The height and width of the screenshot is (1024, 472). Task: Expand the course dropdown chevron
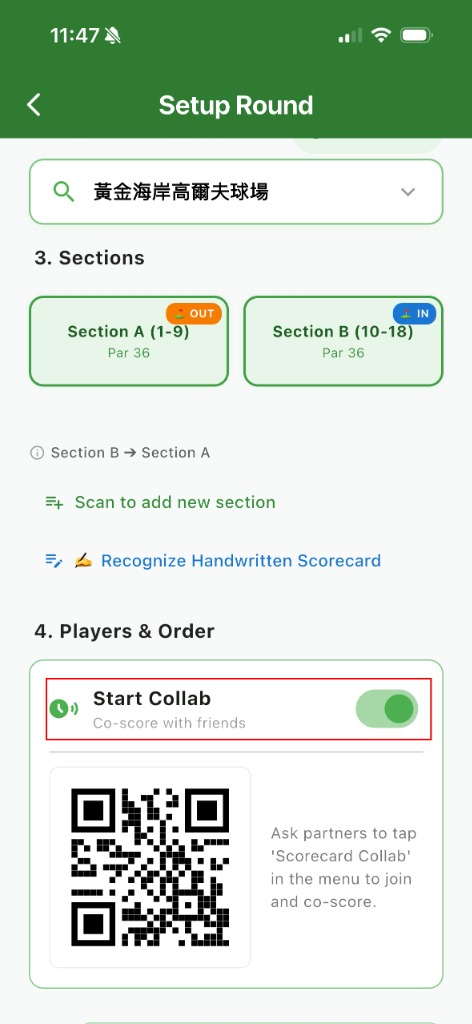408,192
